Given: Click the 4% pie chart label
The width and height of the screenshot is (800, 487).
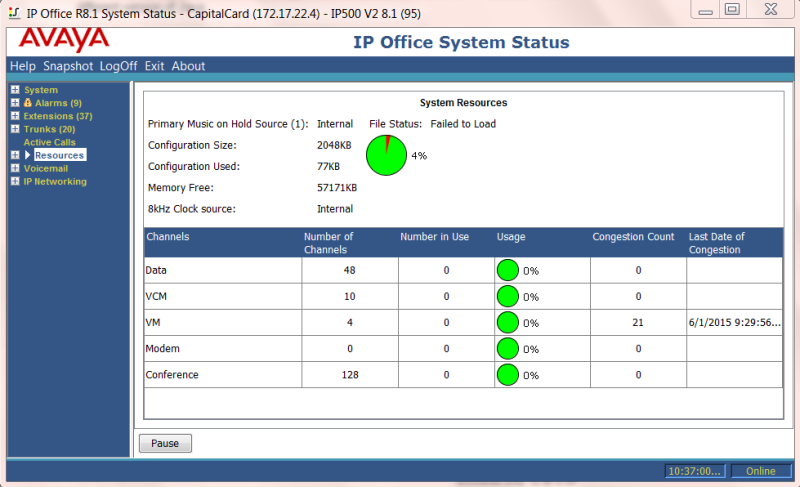Looking at the screenshot, I should [x=419, y=156].
